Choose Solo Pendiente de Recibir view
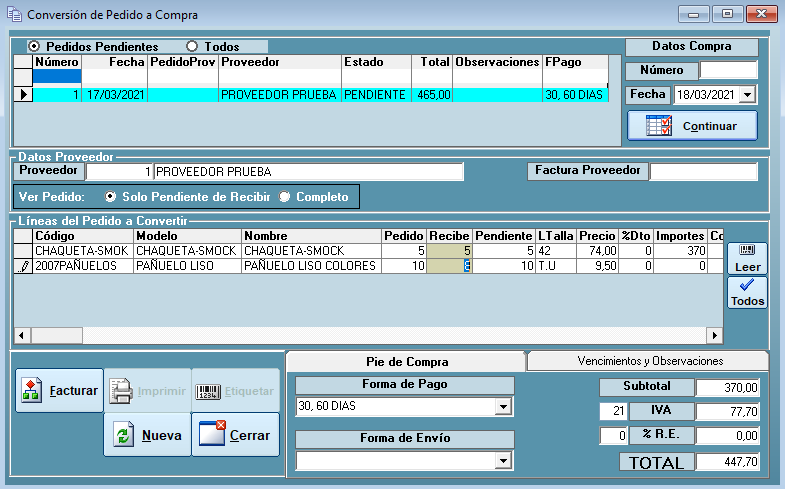 [110, 197]
